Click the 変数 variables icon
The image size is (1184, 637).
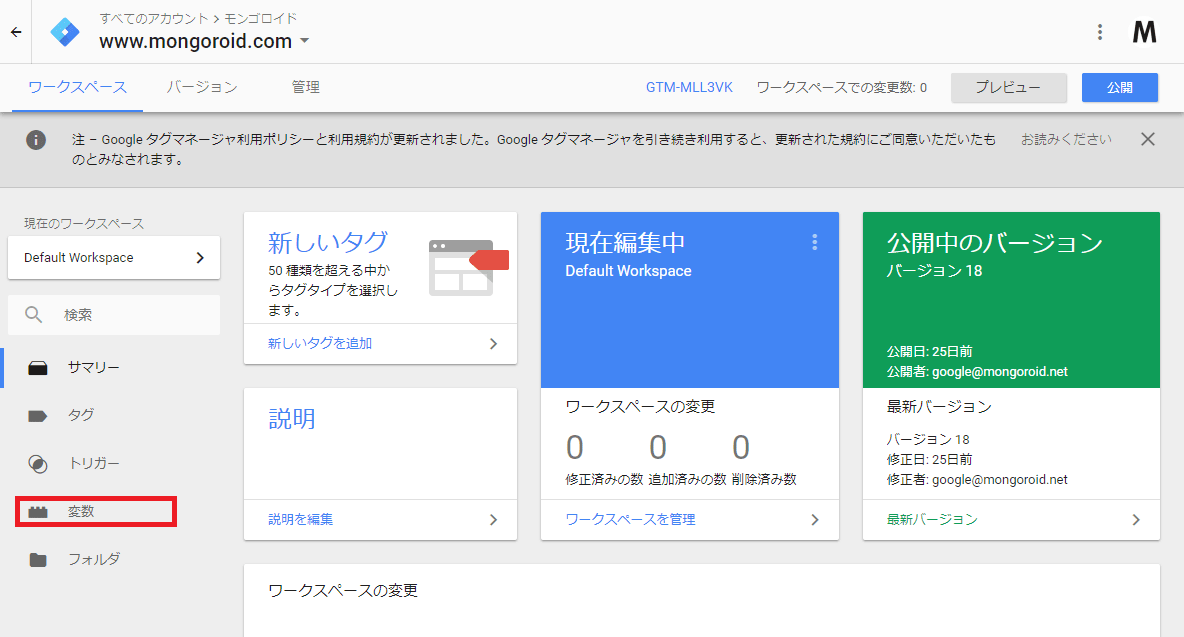tap(38, 512)
